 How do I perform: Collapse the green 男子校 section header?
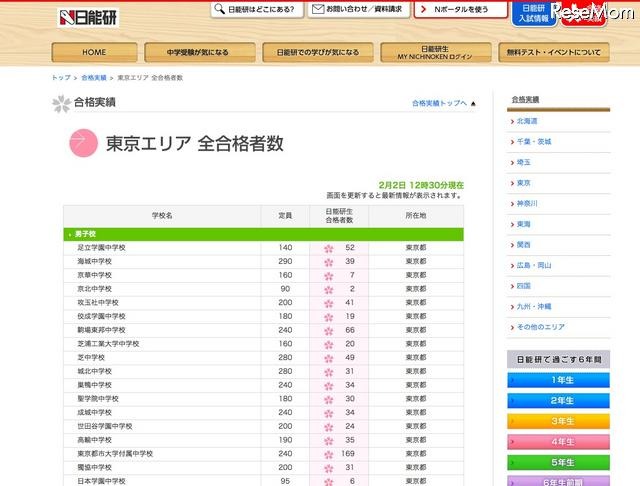[x=263, y=234]
